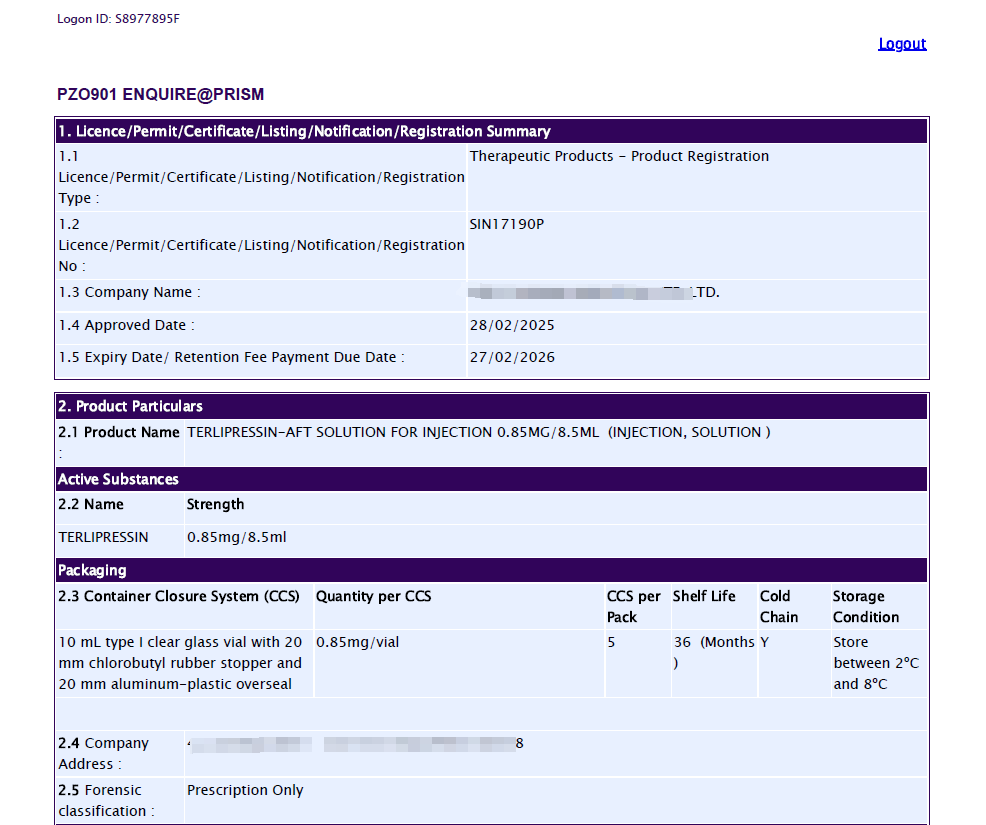Select the 2. Product Particulars header

click(x=131, y=407)
